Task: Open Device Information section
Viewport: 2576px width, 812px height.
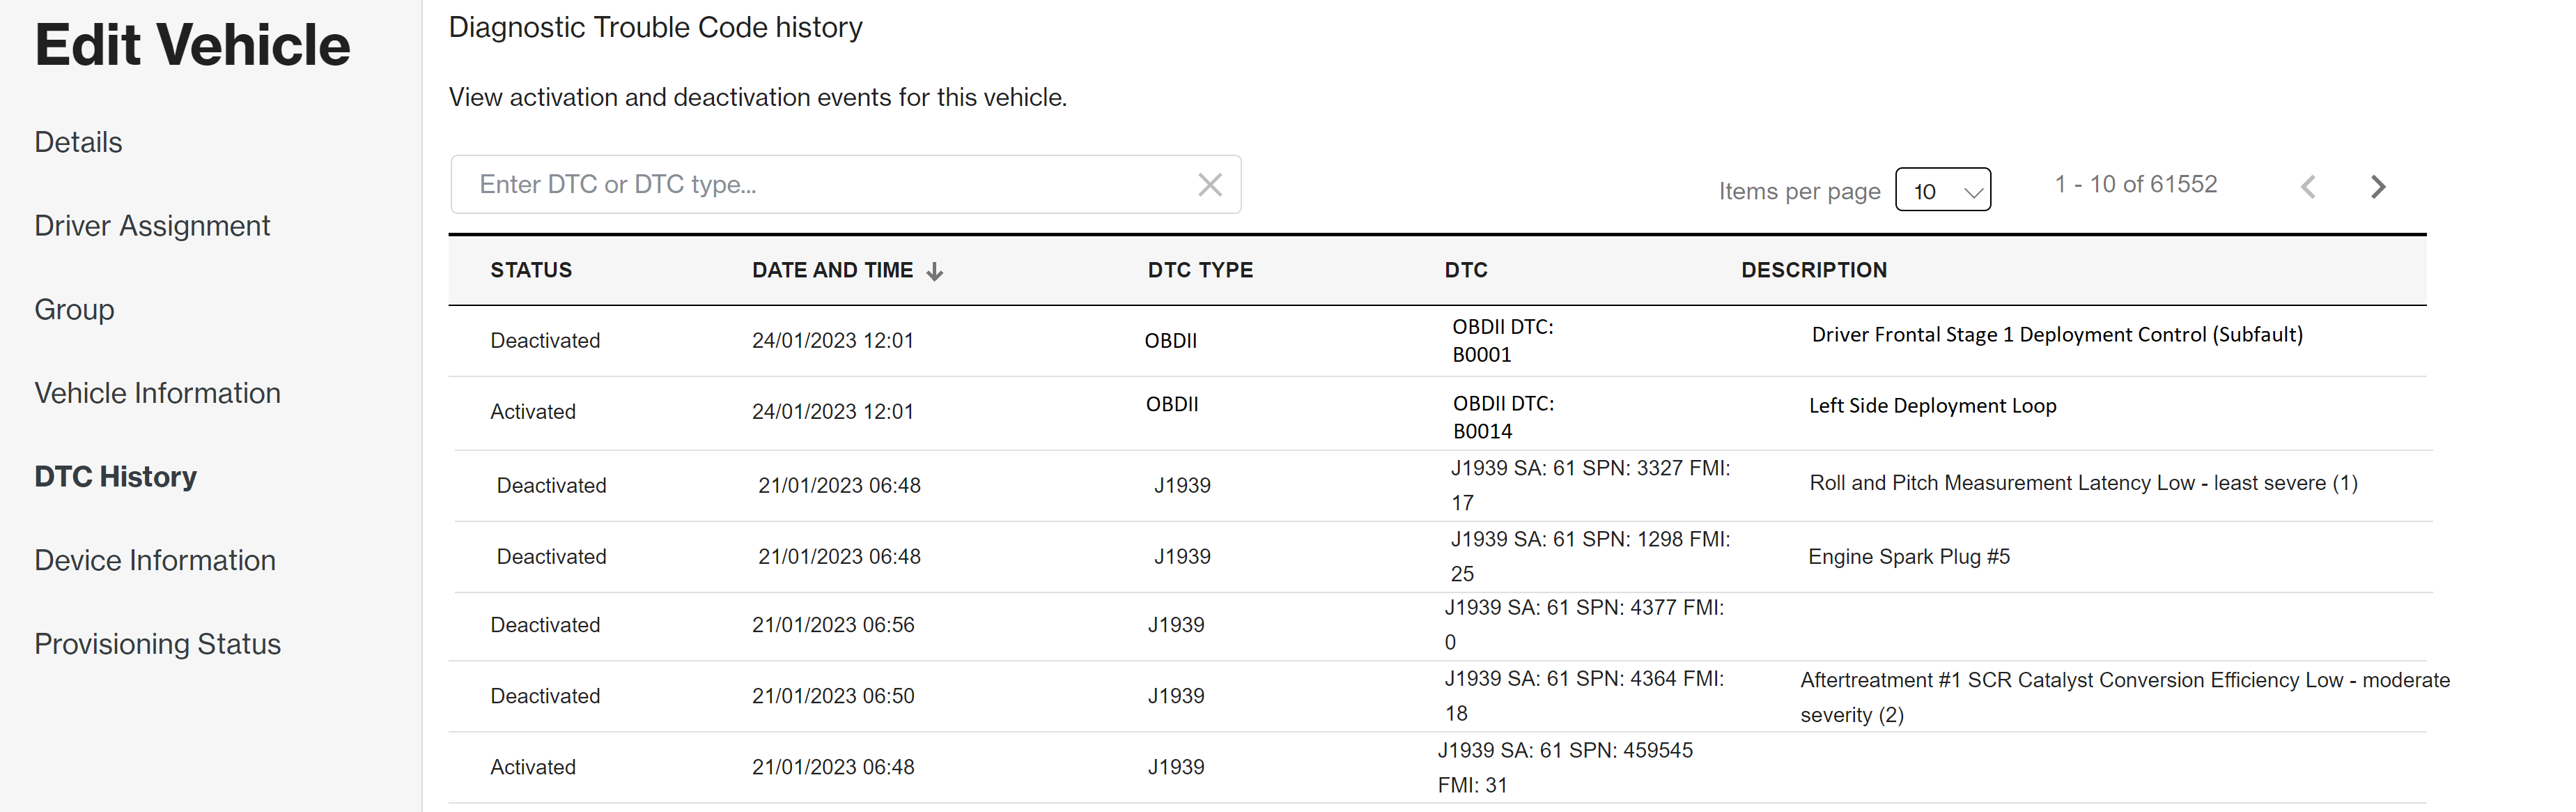Action: (155, 560)
